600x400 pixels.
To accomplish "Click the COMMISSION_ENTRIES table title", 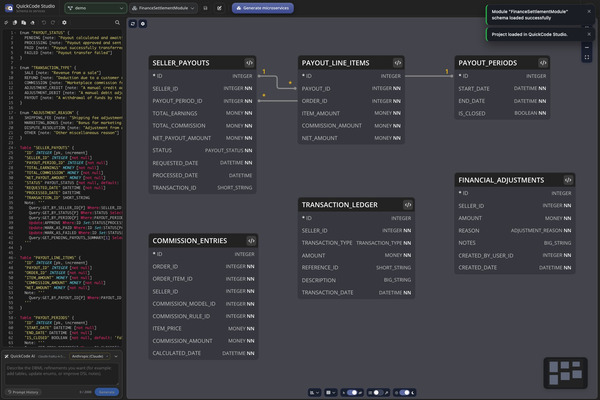I will click(190, 241).
